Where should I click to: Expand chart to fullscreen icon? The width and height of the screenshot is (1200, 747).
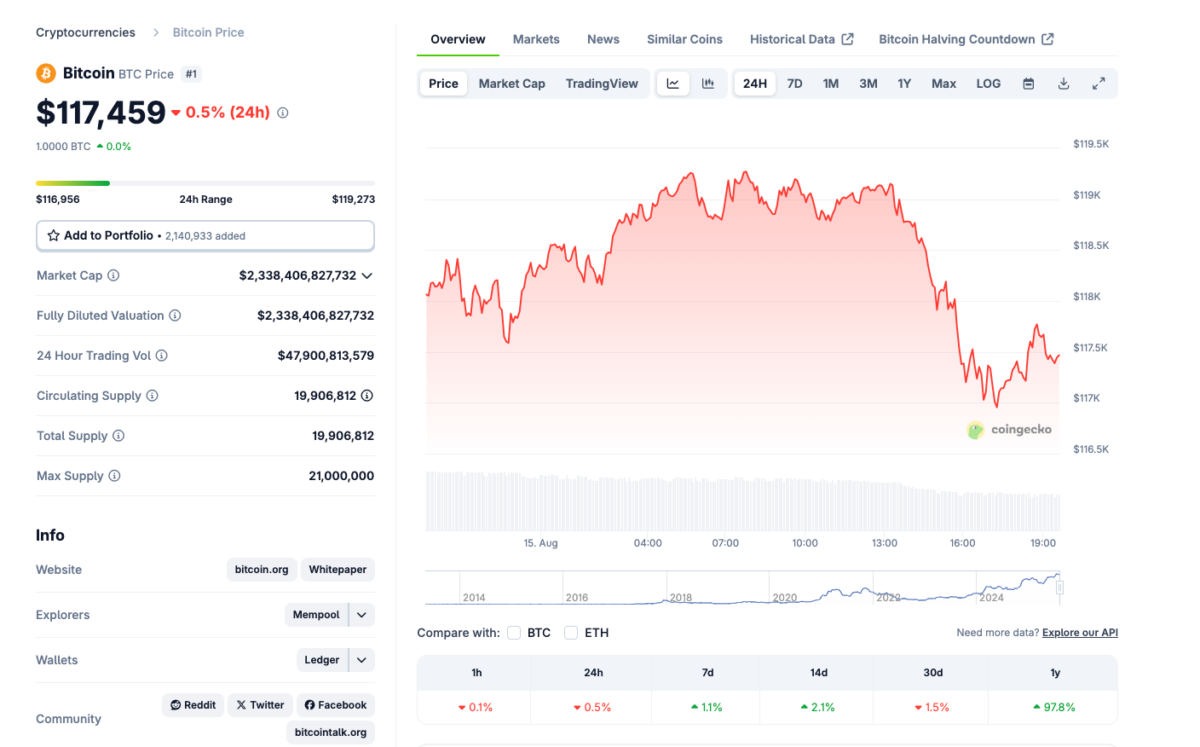1098,84
